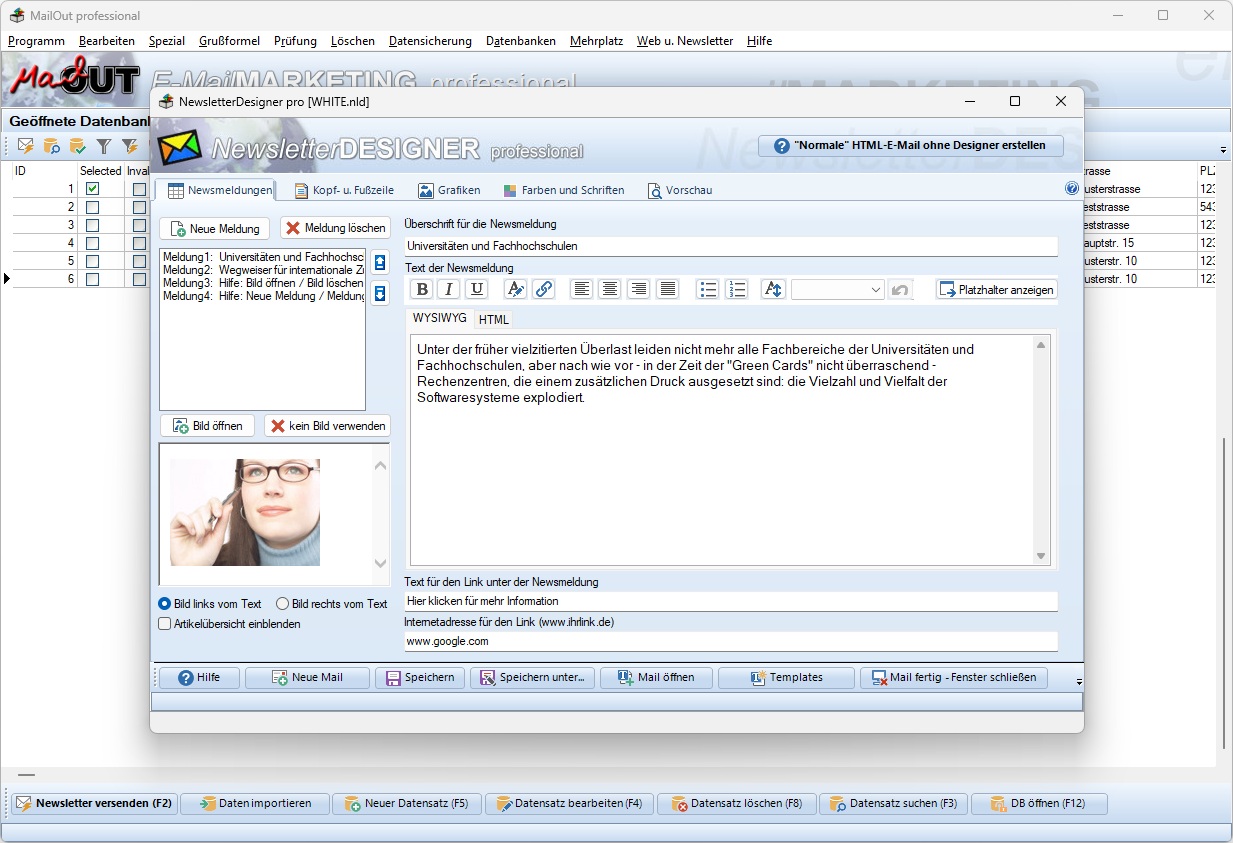The height and width of the screenshot is (843, 1233).
Task: Toggle bold text formatting
Action: 422,289
